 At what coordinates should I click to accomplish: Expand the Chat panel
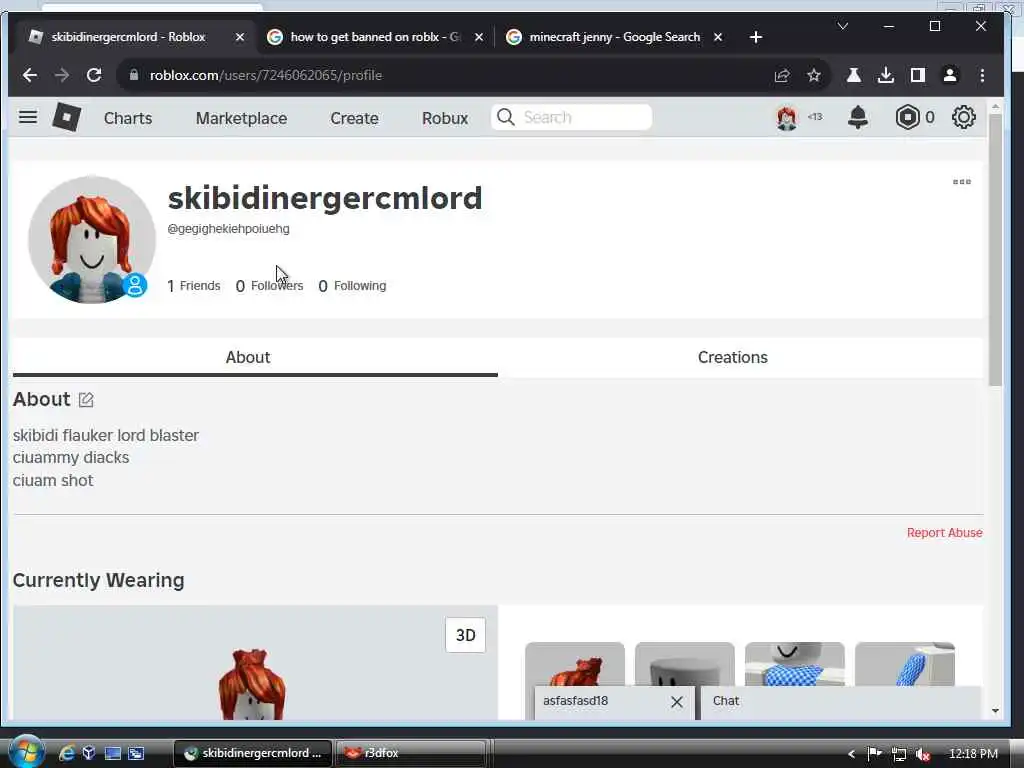[840, 702]
